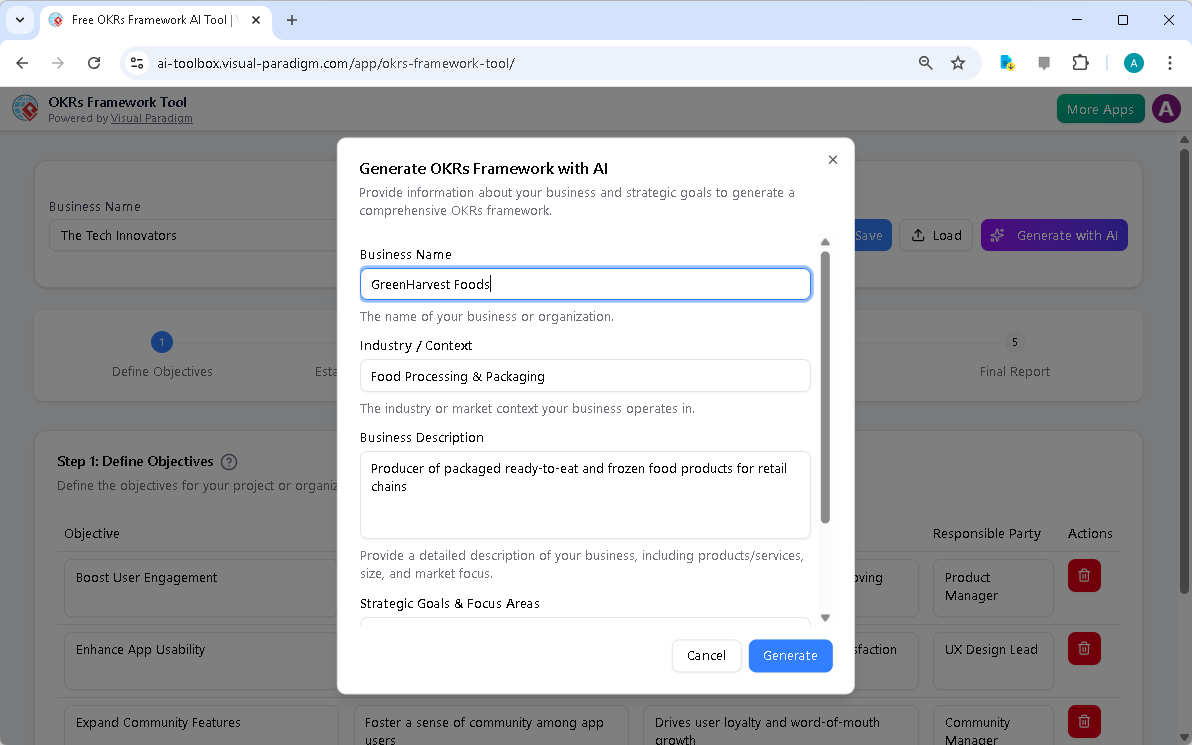
Task: Select the "Free OKRs Framework AI Tool" tab
Action: (150, 19)
